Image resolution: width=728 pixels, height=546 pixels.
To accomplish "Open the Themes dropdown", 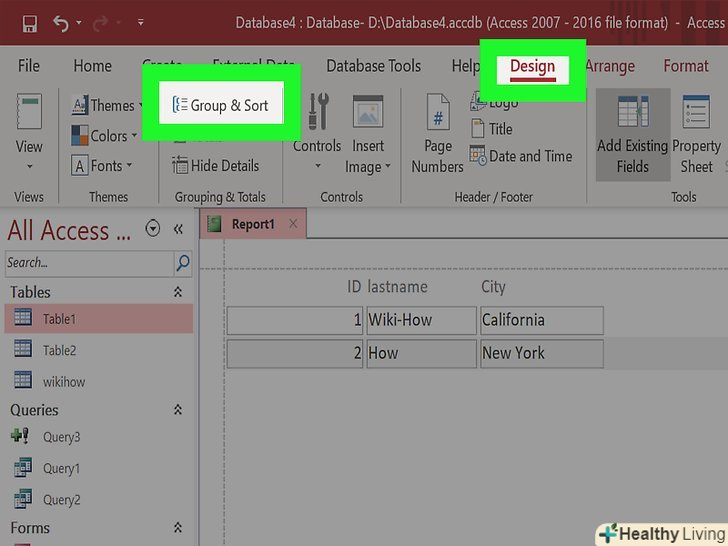I will pos(107,105).
